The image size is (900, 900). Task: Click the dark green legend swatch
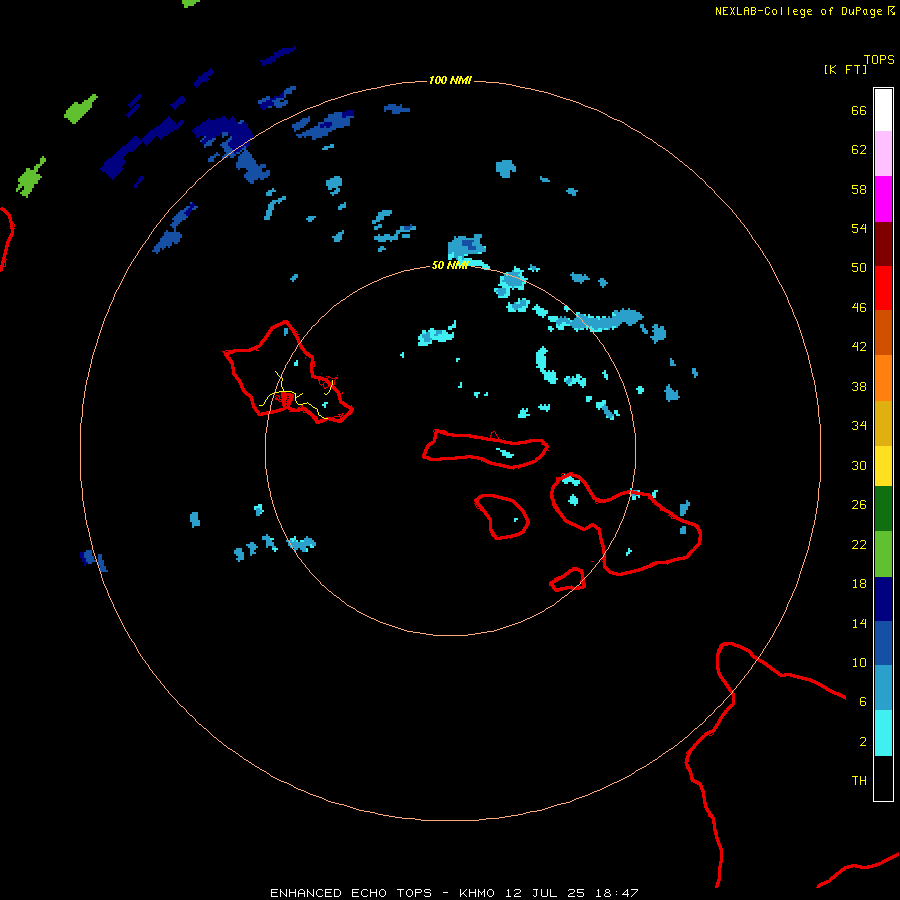coord(883,509)
